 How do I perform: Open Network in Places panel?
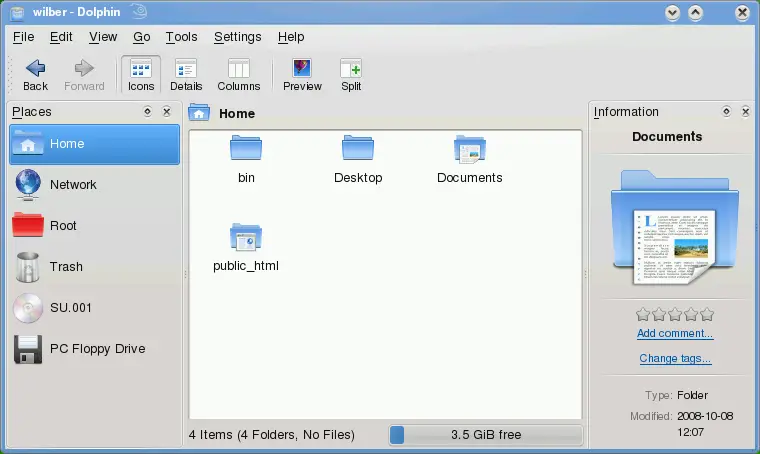73,185
